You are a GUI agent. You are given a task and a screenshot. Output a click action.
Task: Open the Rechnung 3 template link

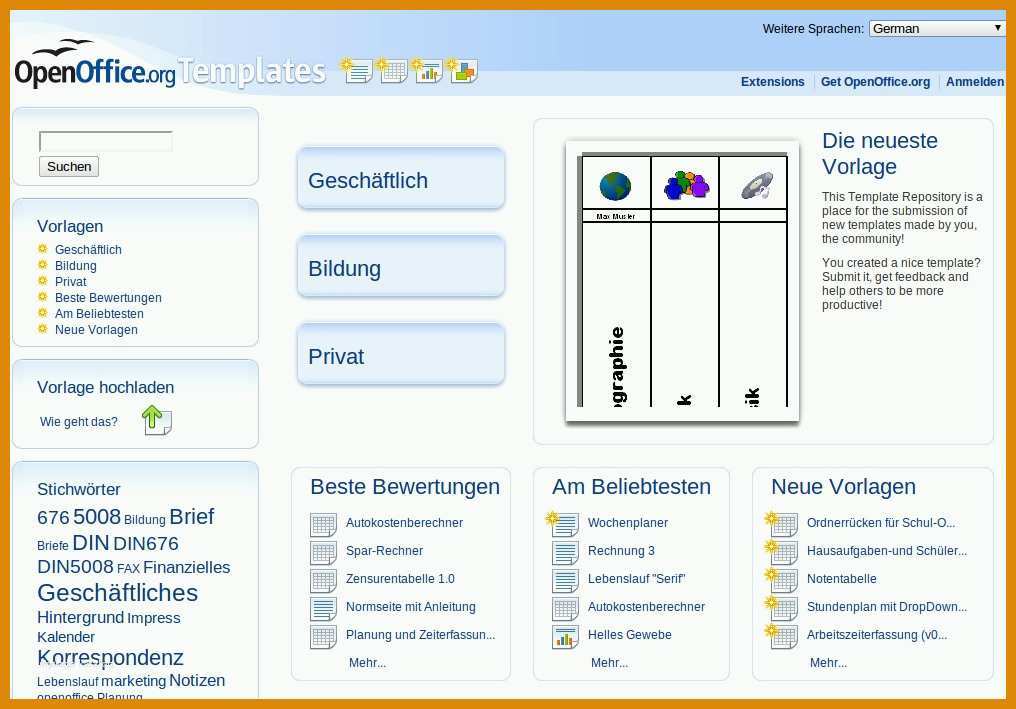[x=621, y=551]
